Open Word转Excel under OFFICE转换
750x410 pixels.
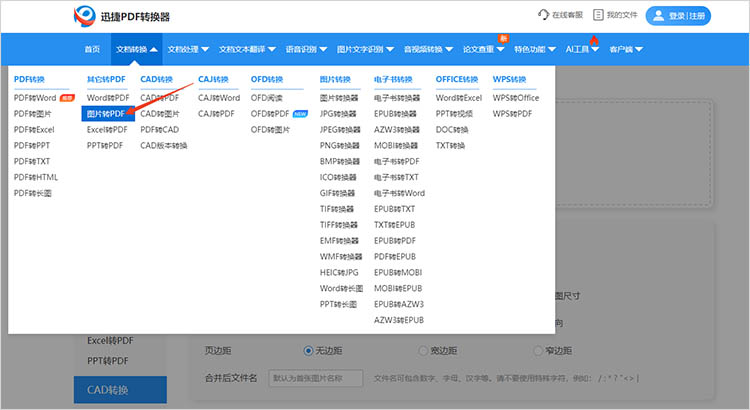(x=459, y=98)
